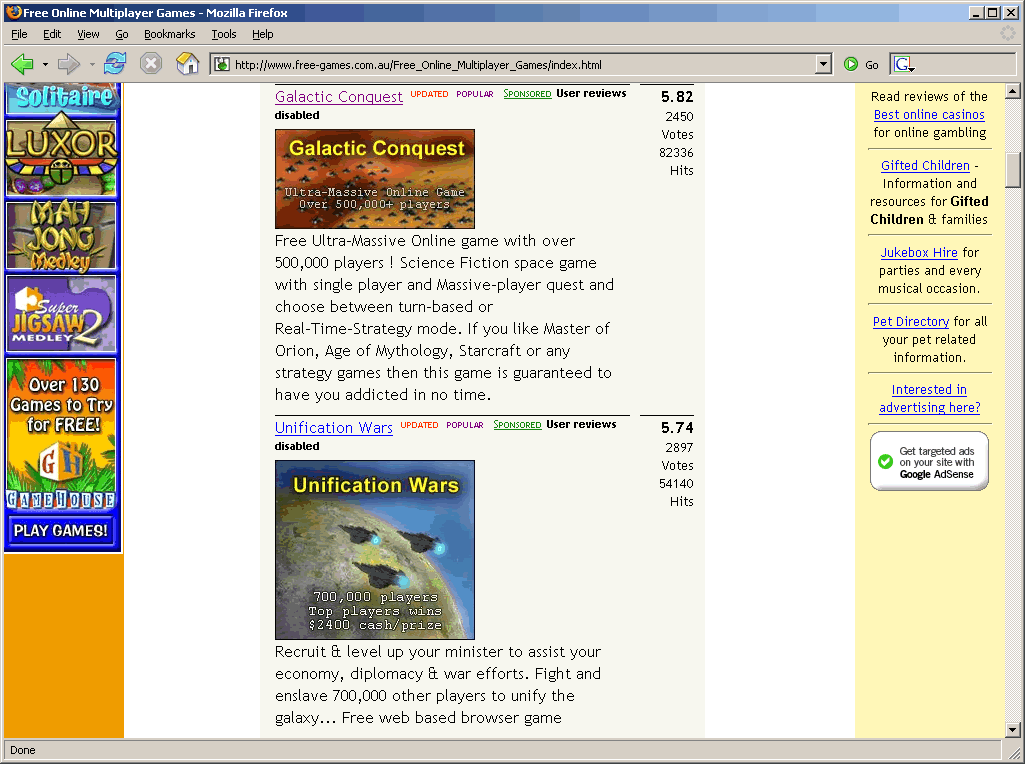Screen dimensions: 1025x764
Task: Click the Google search engine icon
Action: coord(903,64)
